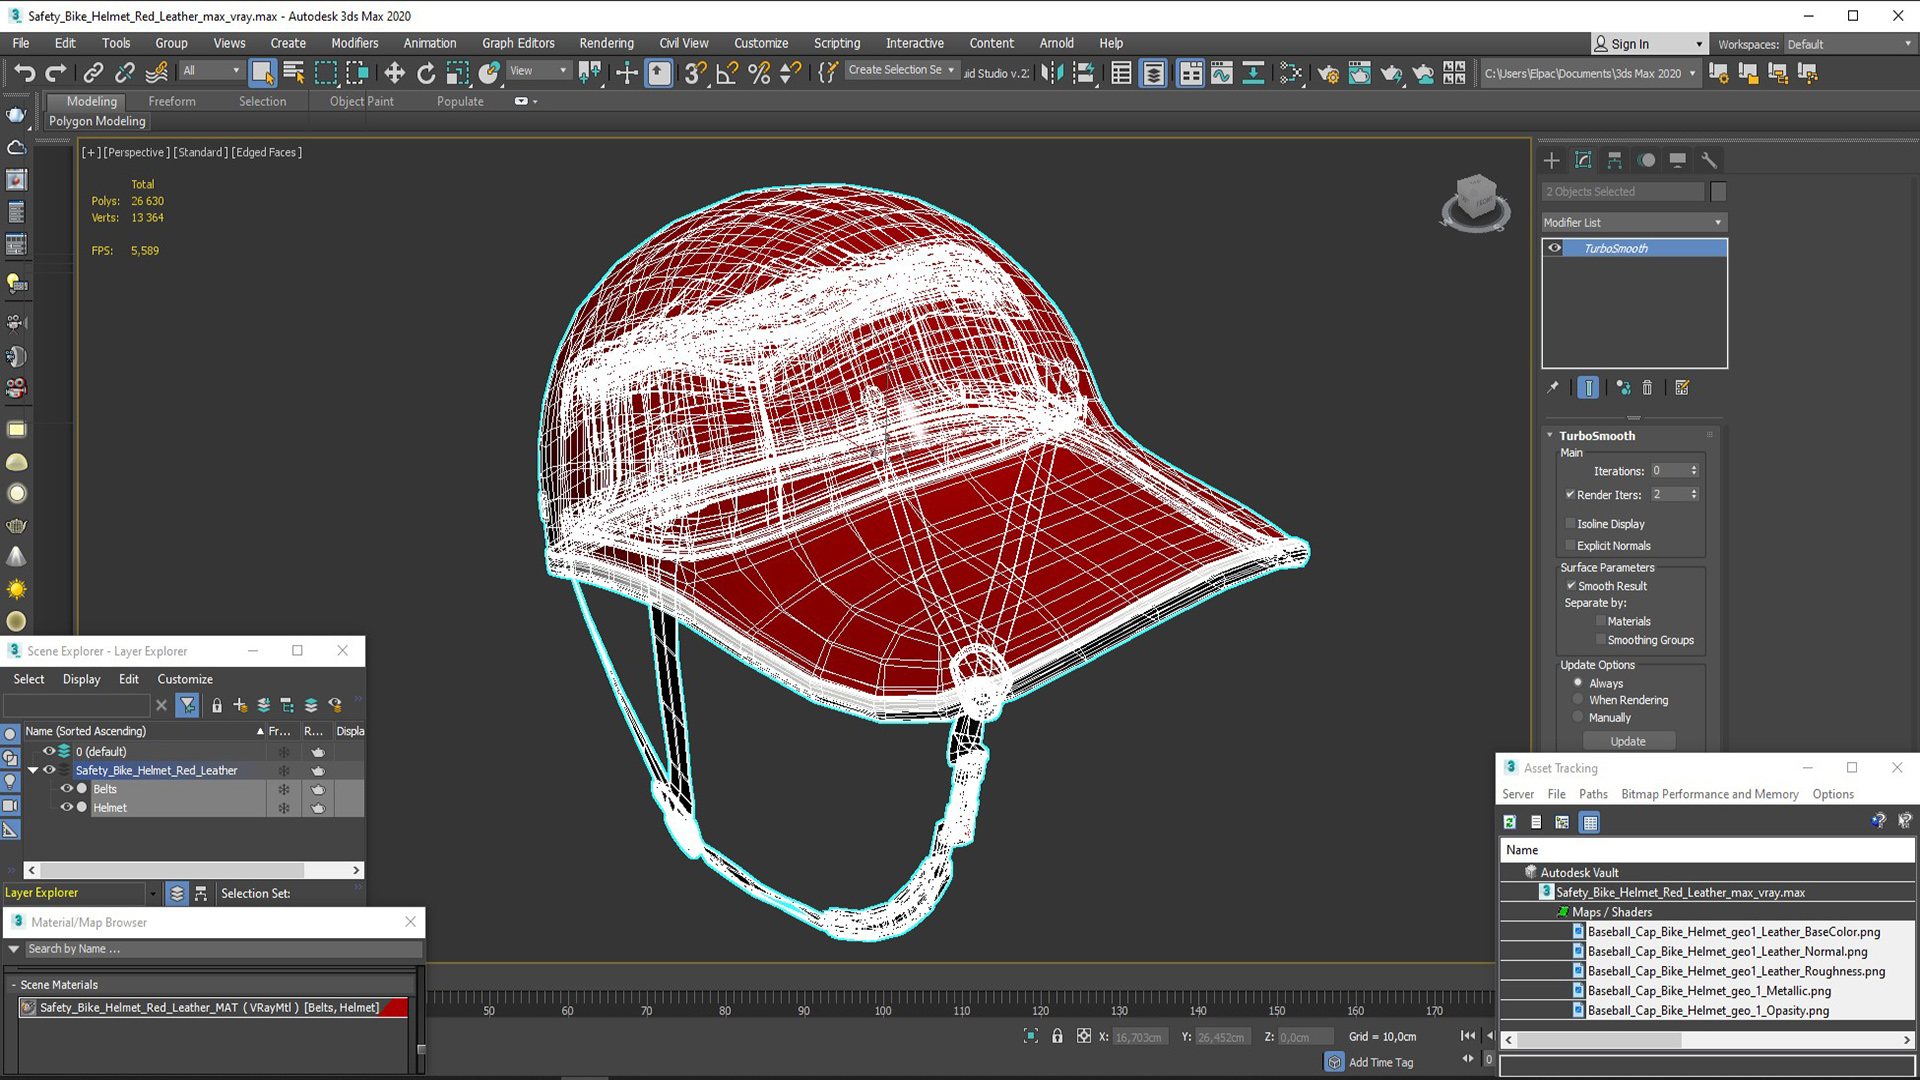Open Display menu in Scene Explorer
Image resolution: width=1920 pixels, height=1080 pixels.
coord(81,679)
